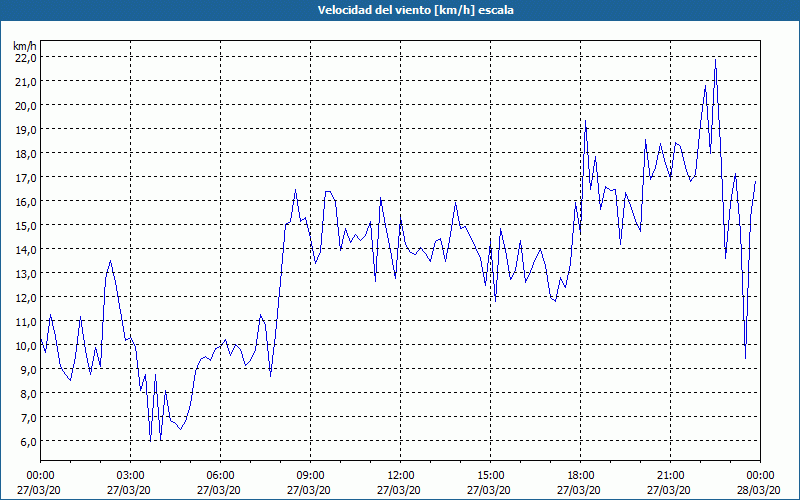This screenshot has height=500, width=800.
Task: Click the '00:00' label above '28/03/20'
Action: [x=760, y=476]
